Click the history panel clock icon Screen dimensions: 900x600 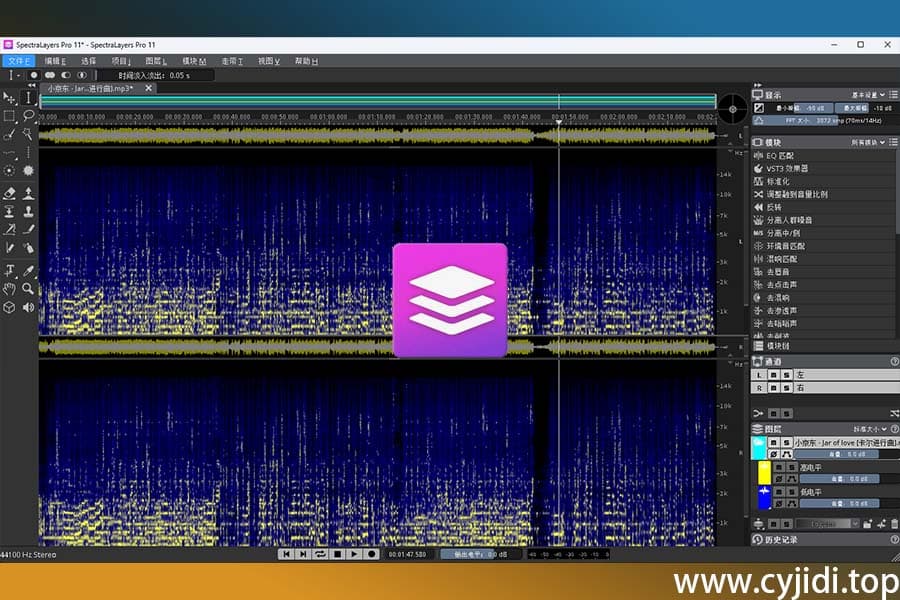point(758,540)
